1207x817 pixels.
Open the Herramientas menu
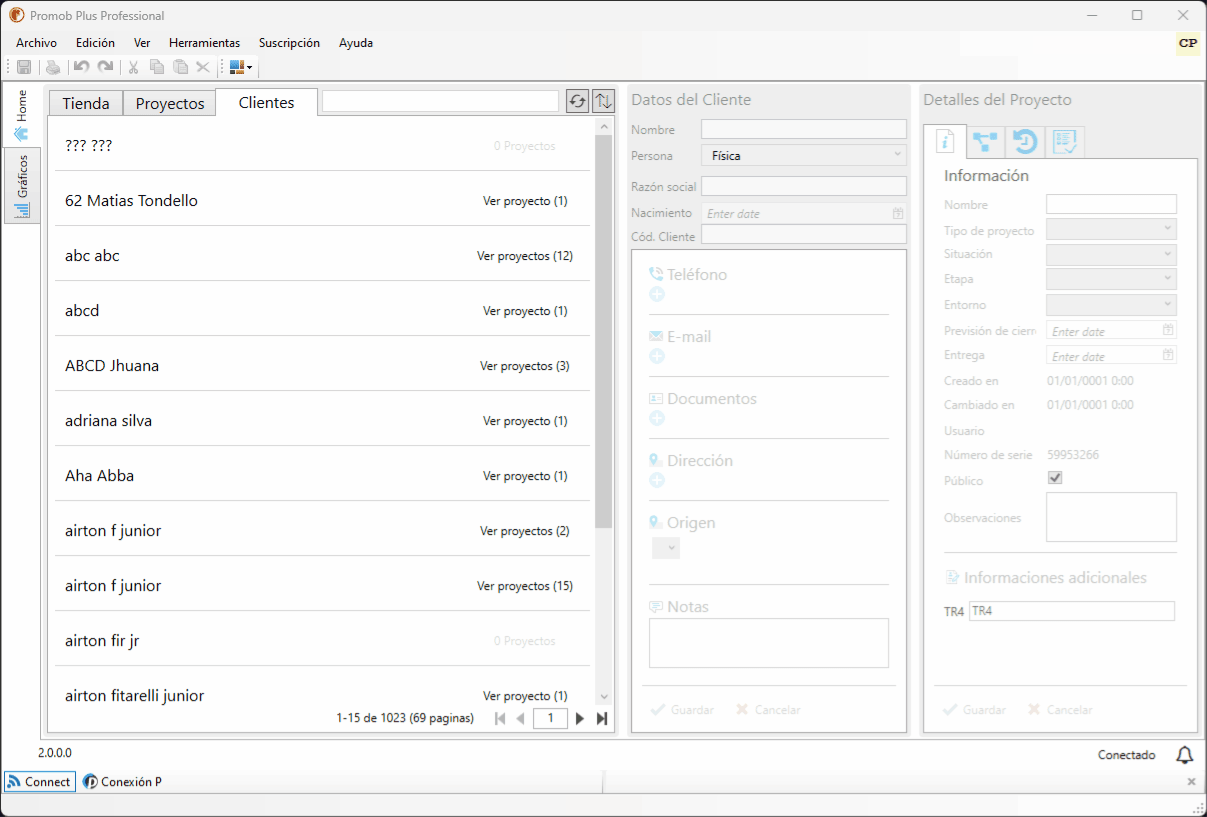[204, 43]
